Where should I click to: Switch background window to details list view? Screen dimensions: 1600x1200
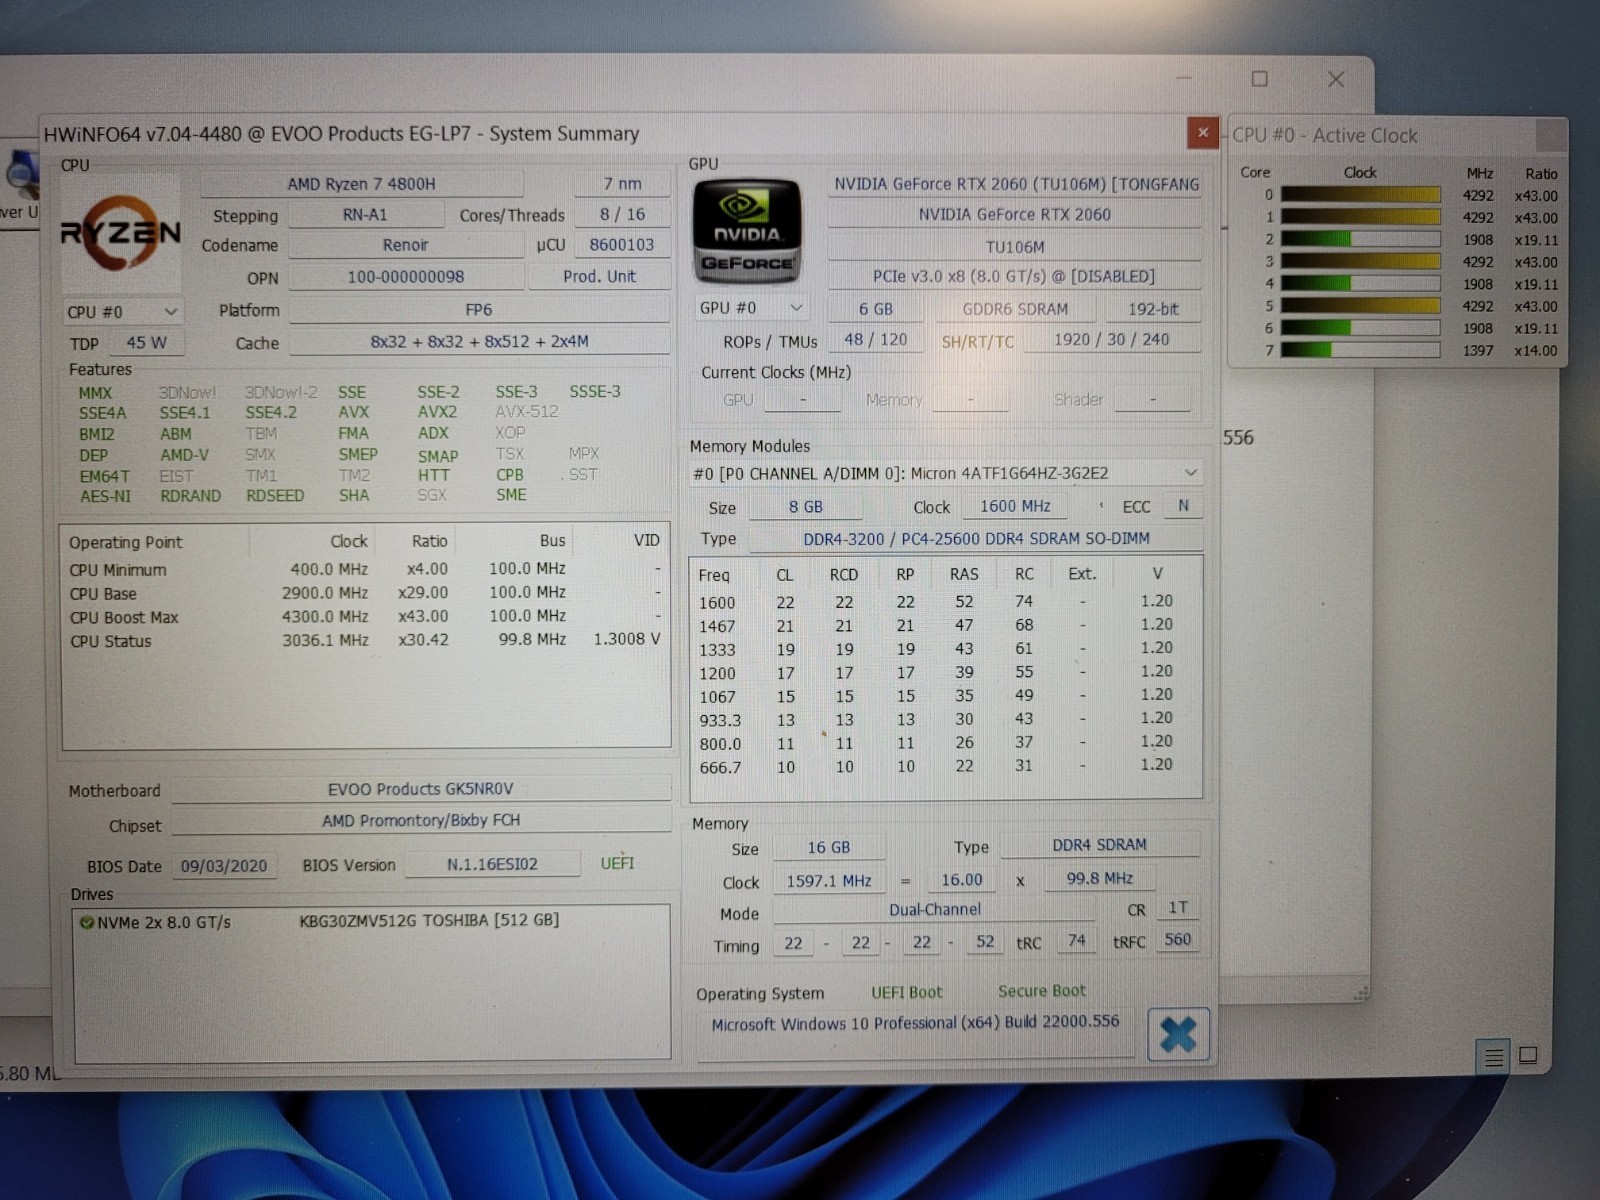(1494, 1056)
